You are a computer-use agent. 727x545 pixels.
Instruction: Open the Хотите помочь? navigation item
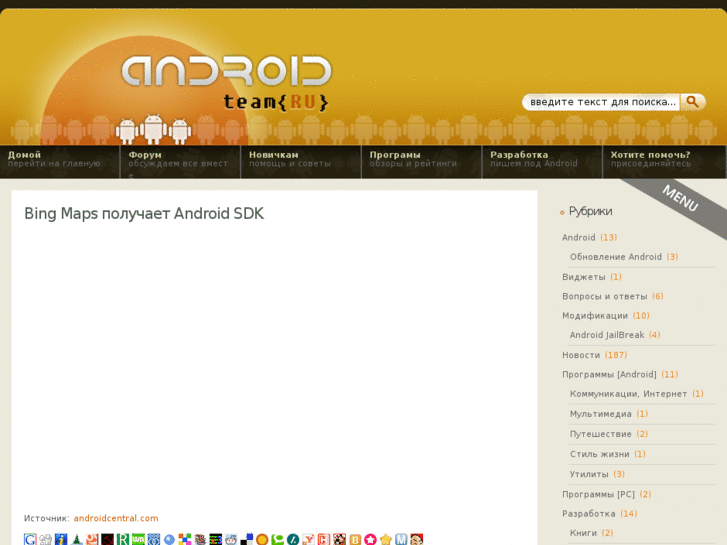coord(664,162)
